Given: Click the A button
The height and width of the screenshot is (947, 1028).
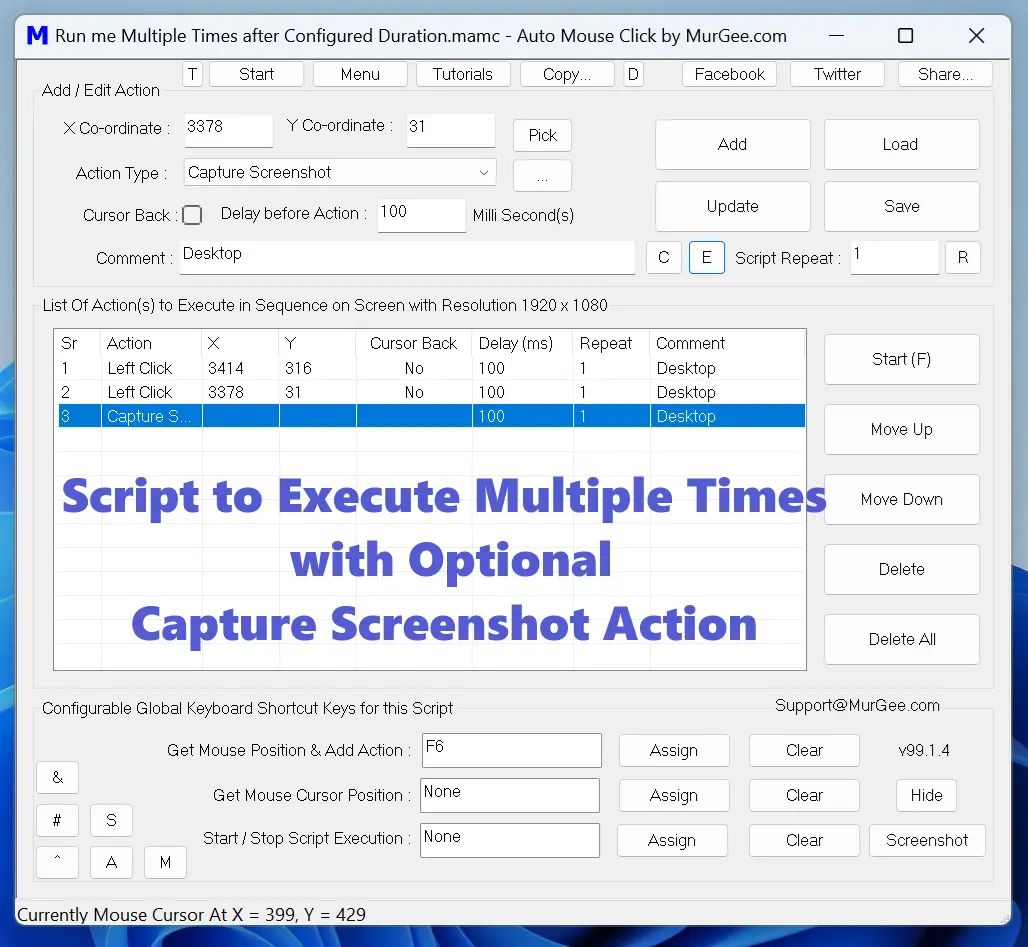Looking at the screenshot, I should (111, 862).
